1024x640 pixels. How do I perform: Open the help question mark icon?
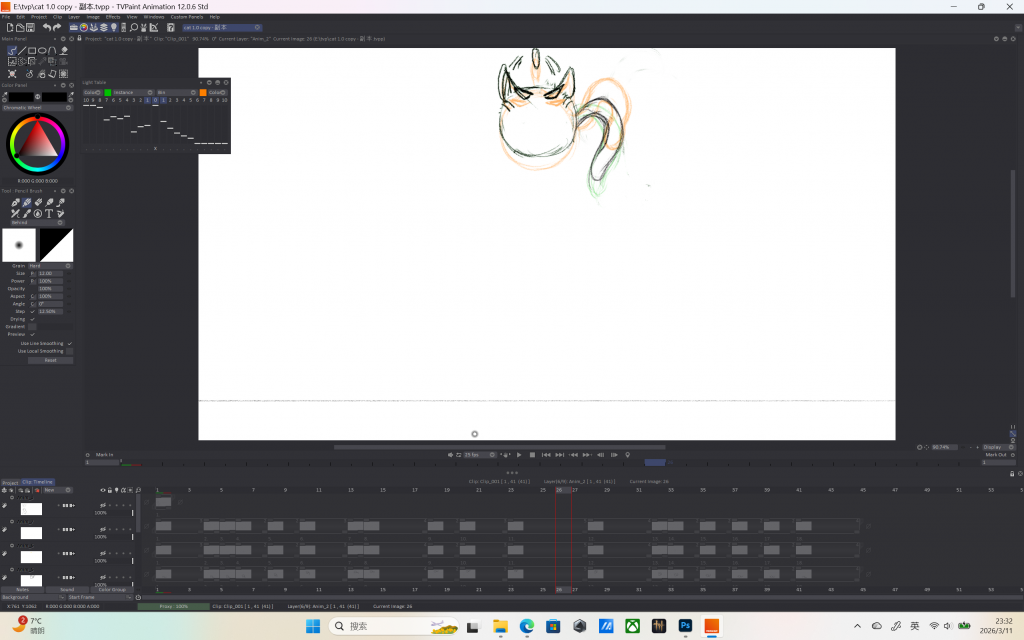coord(170,27)
